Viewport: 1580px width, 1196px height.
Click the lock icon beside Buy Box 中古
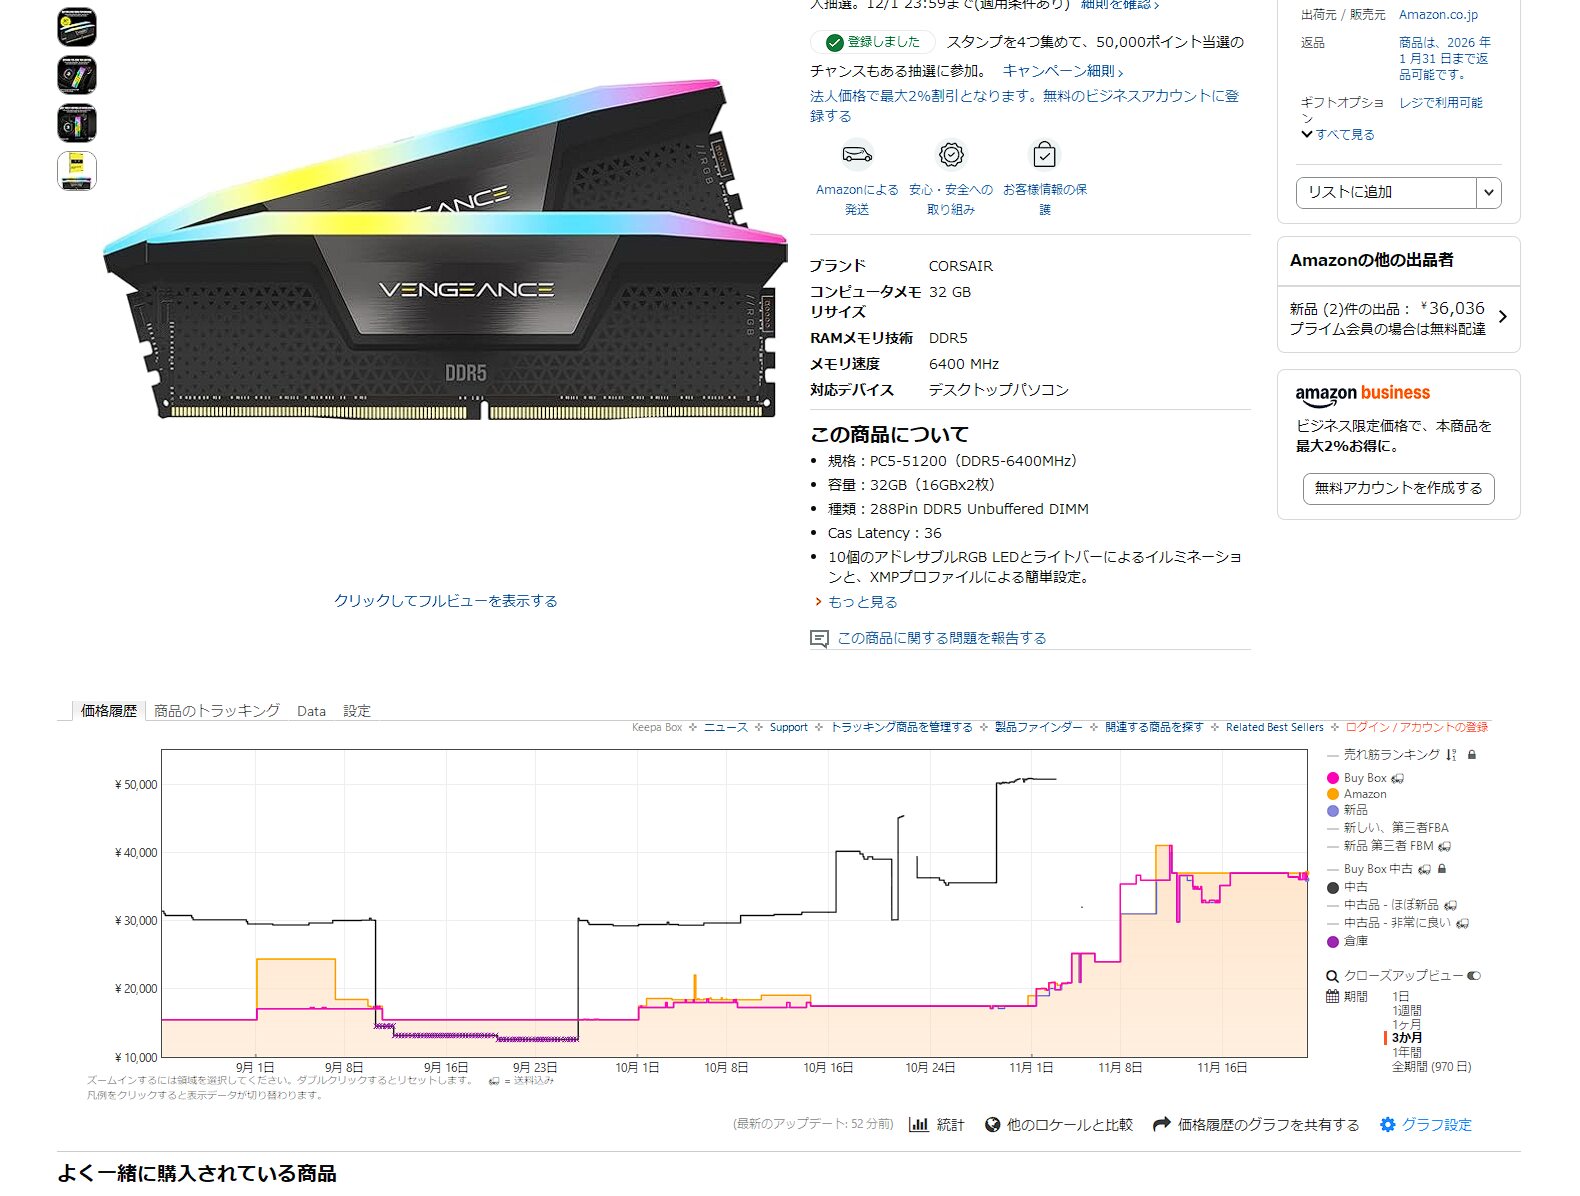point(1442,869)
